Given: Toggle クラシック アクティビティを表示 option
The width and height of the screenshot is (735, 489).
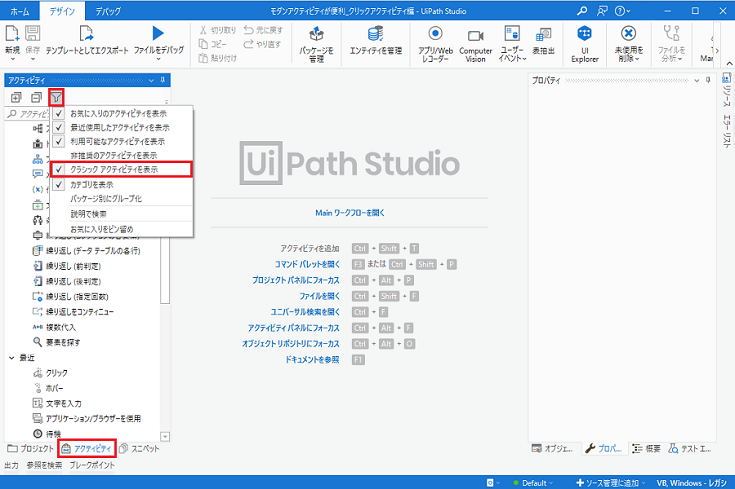Looking at the screenshot, I should [113, 170].
